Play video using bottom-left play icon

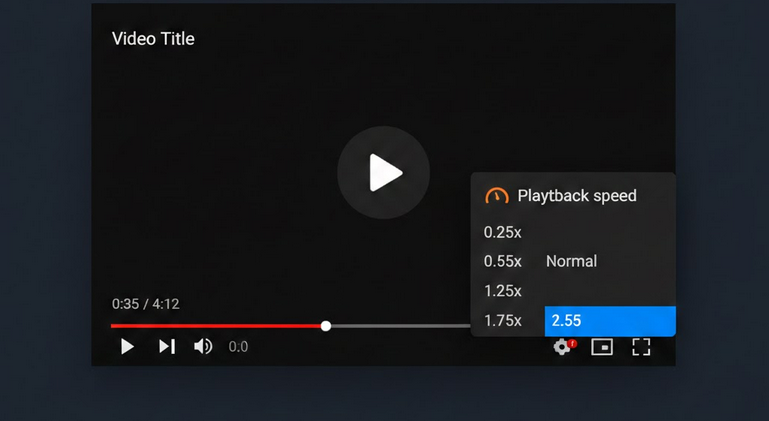[x=127, y=346]
